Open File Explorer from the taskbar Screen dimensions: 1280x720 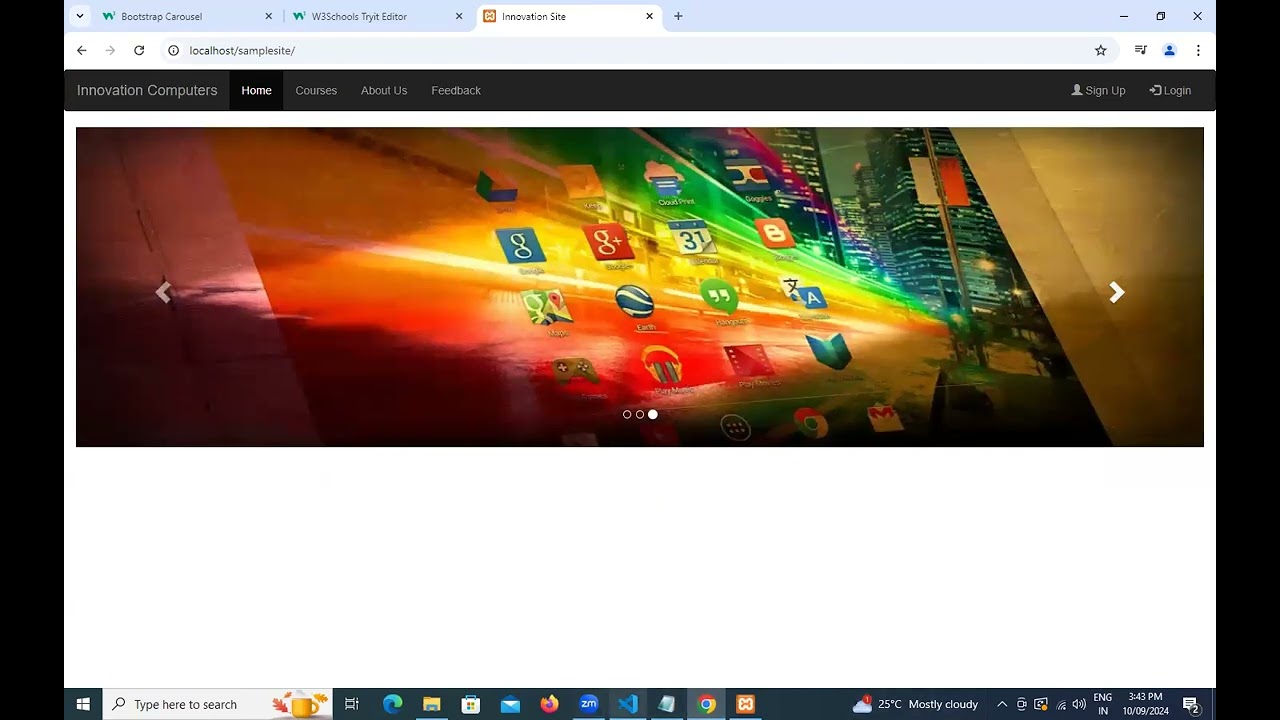click(x=431, y=704)
